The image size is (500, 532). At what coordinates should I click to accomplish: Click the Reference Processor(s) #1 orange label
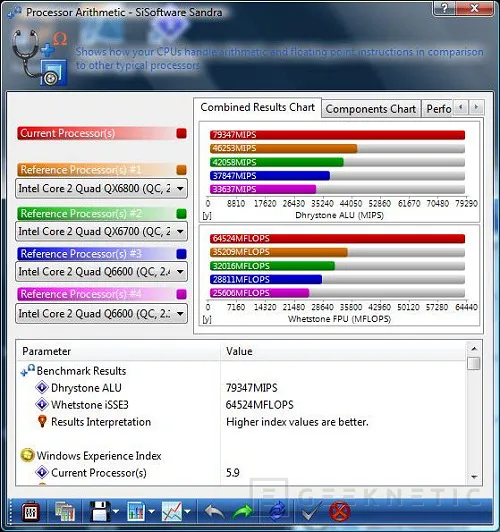click(x=81, y=170)
